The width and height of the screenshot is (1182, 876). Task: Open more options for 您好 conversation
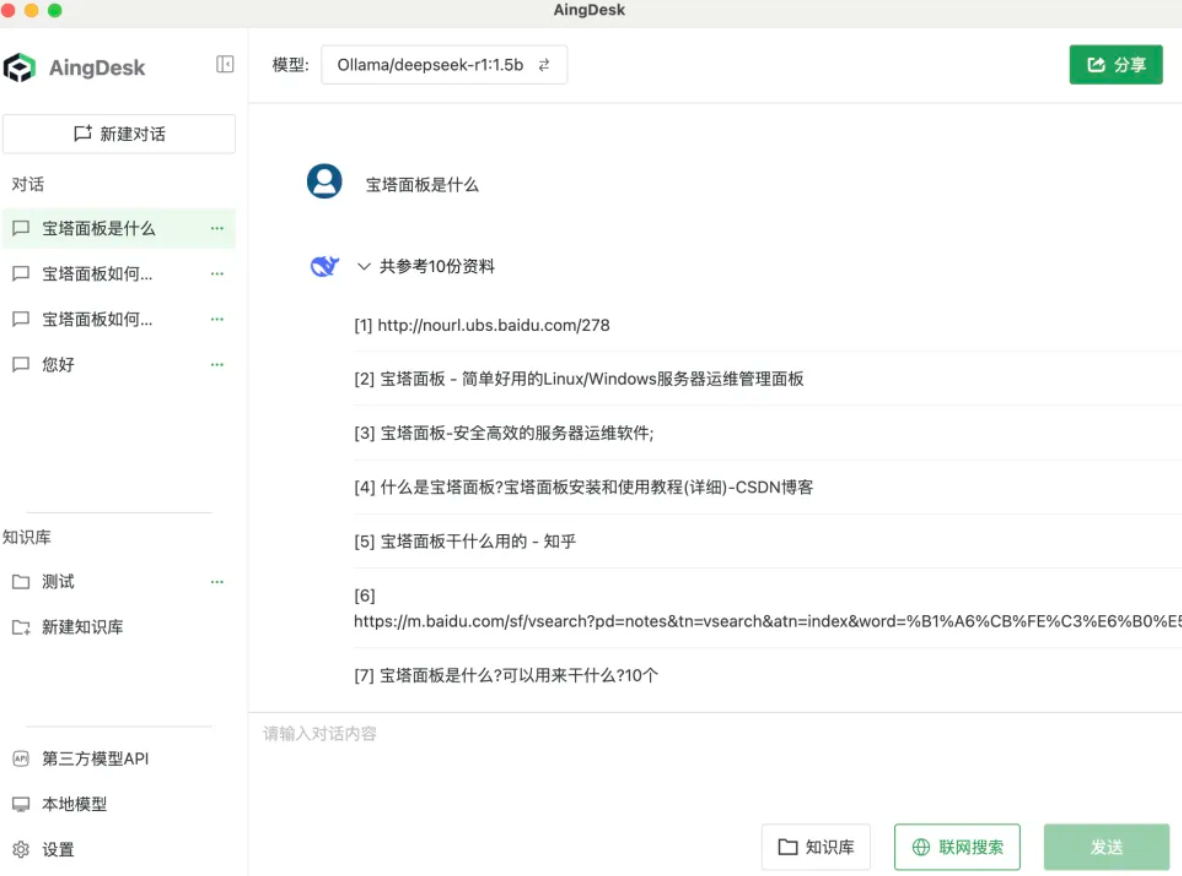[x=217, y=365]
